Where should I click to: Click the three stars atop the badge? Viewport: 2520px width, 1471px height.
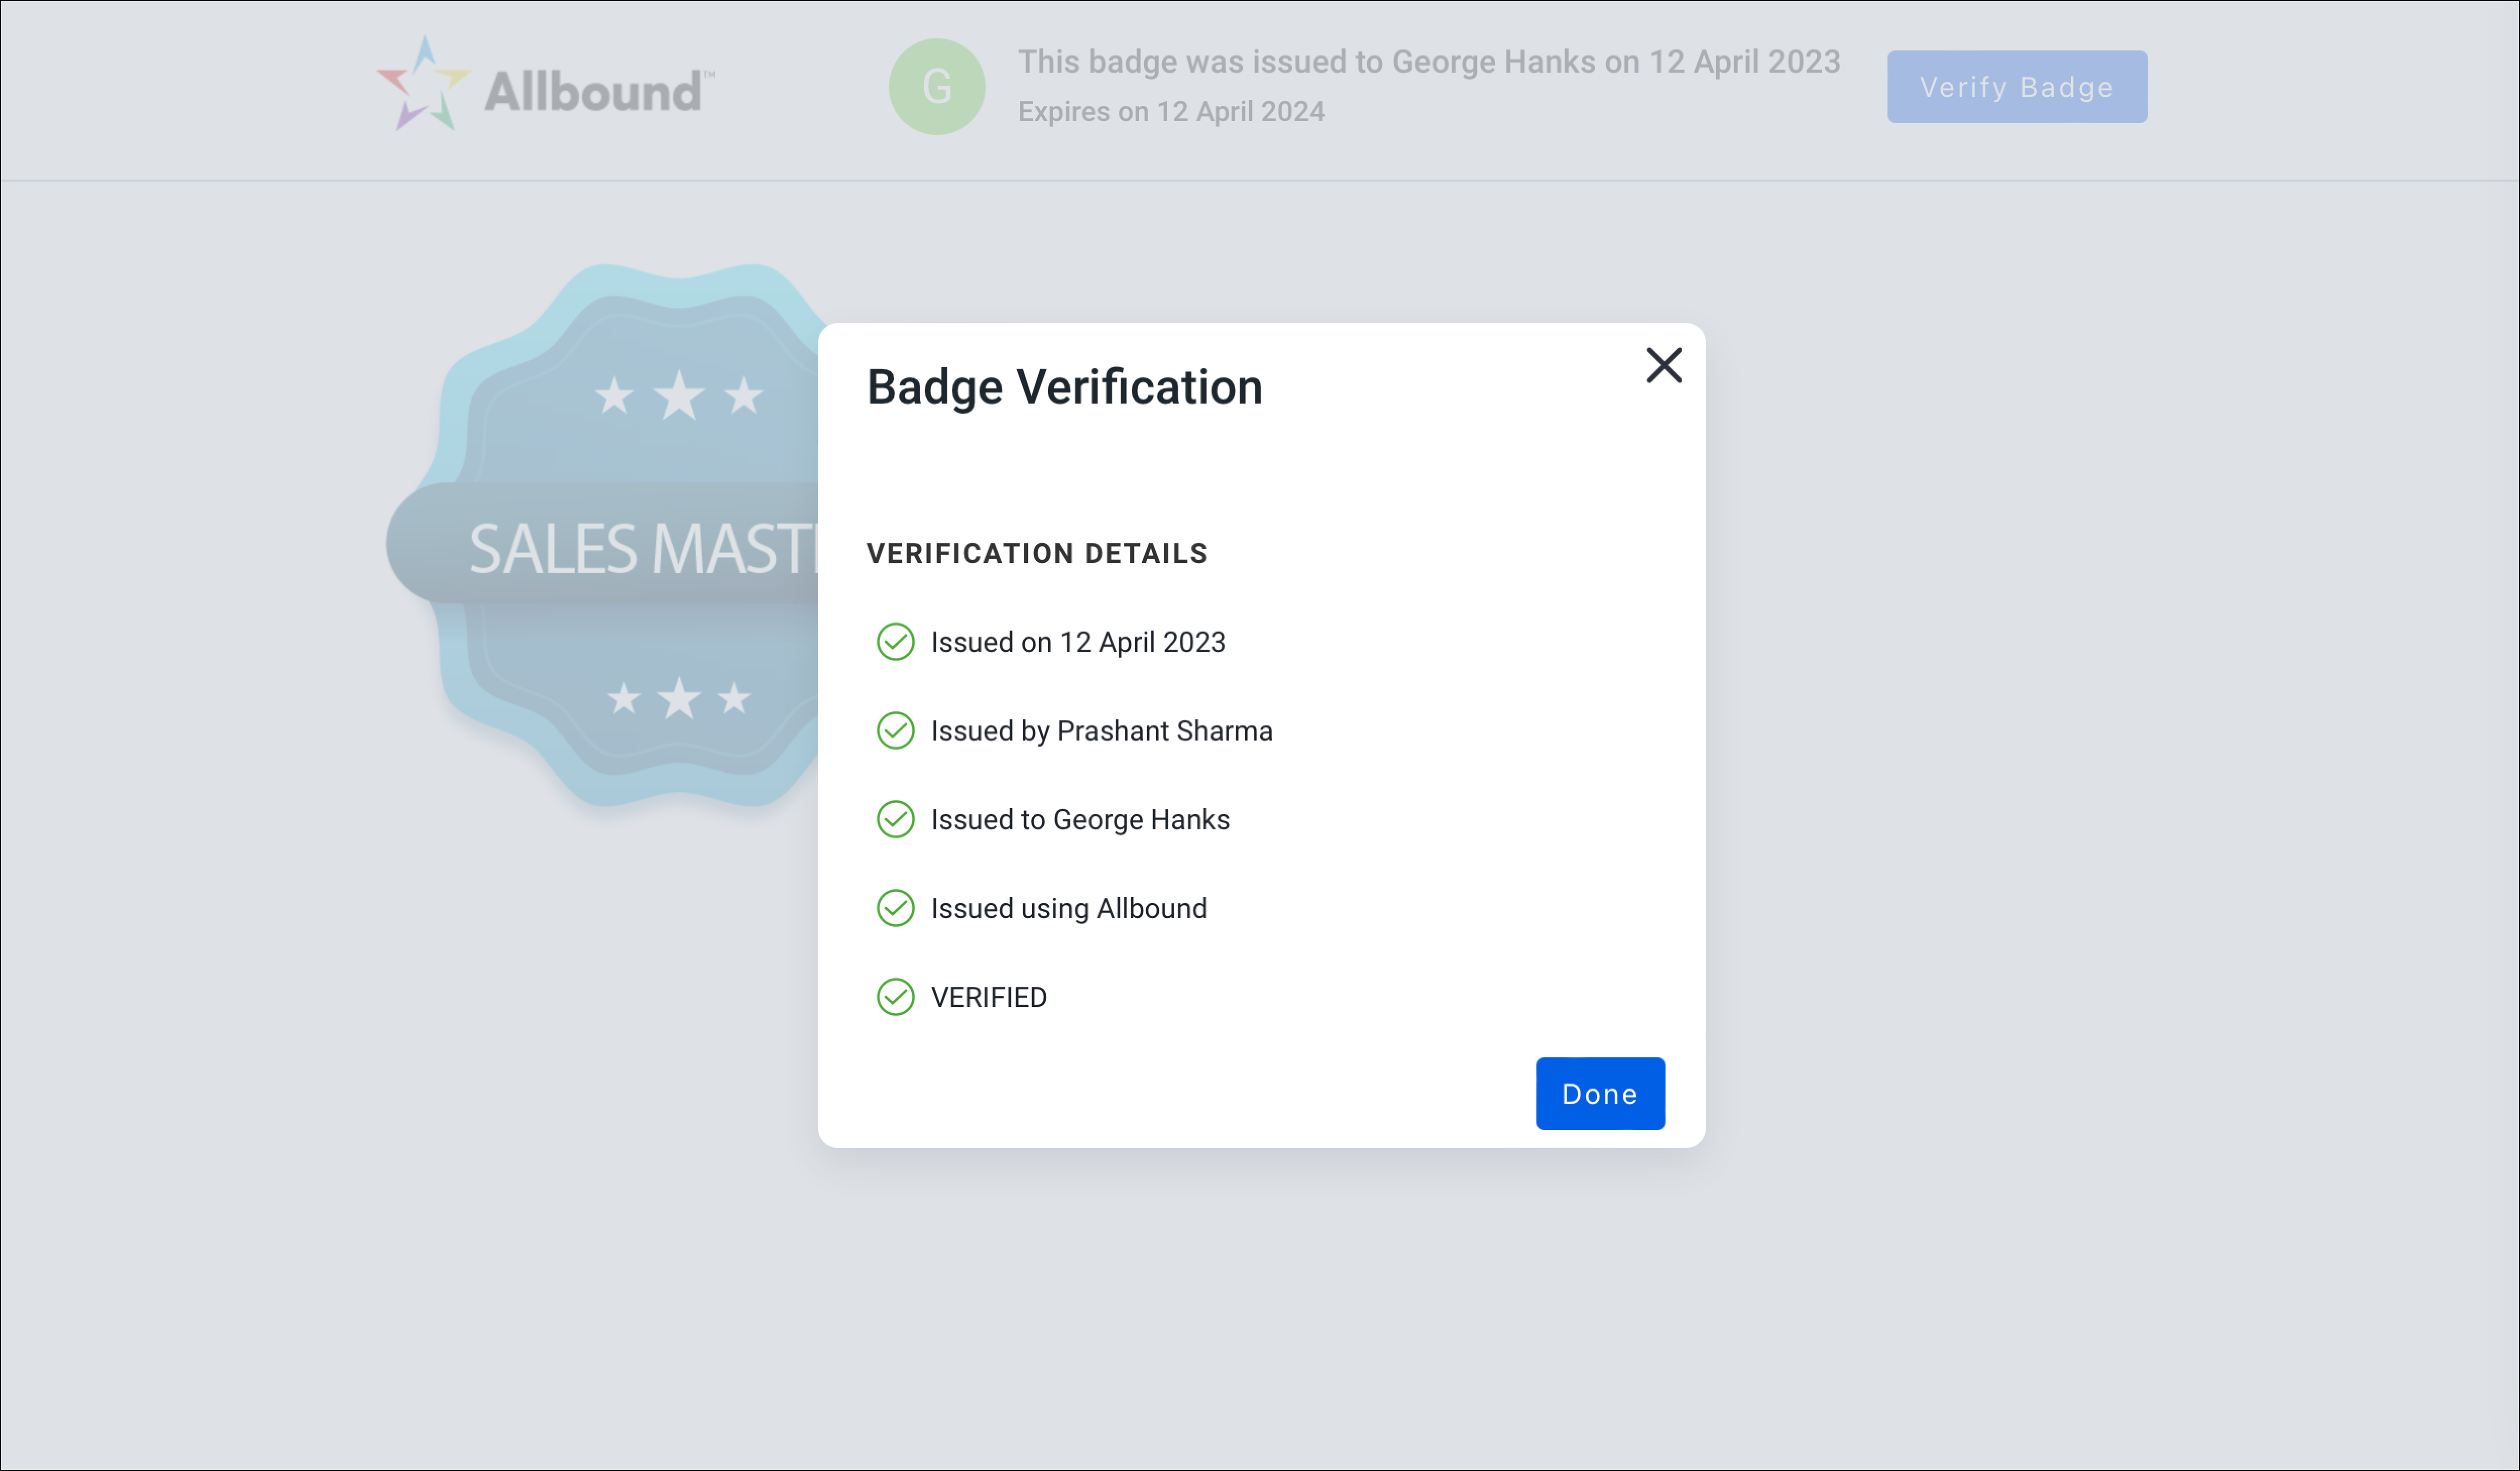coord(679,395)
